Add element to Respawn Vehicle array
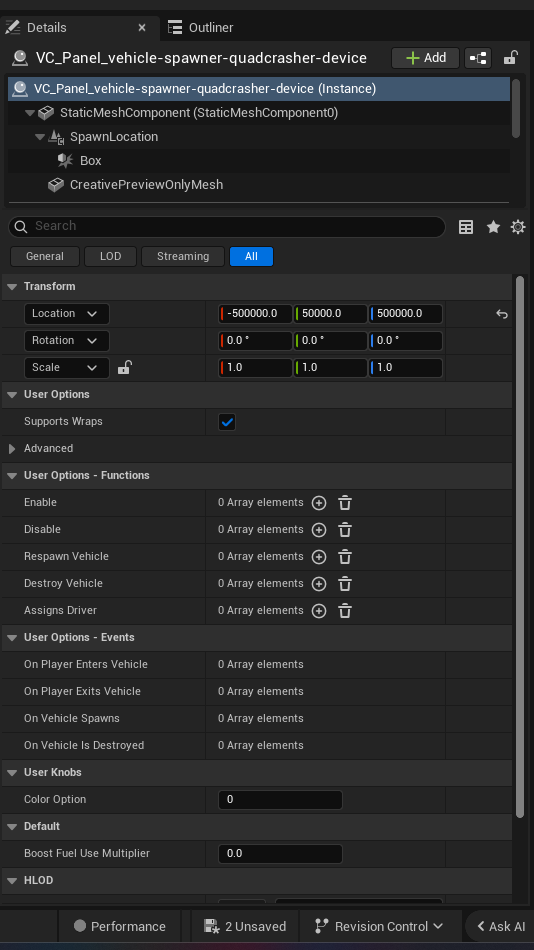Viewport: 534px width, 950px height. (x=319, y=557)
